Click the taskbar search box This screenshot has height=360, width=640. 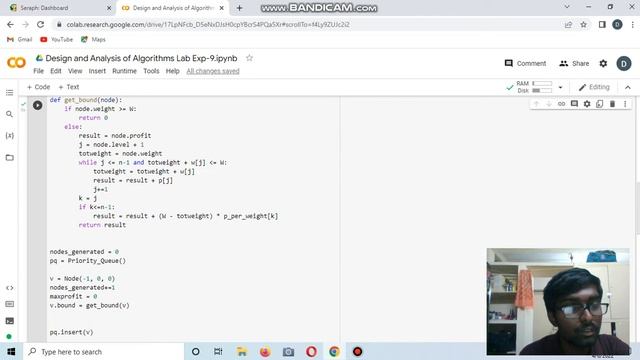tap(104, 351)
